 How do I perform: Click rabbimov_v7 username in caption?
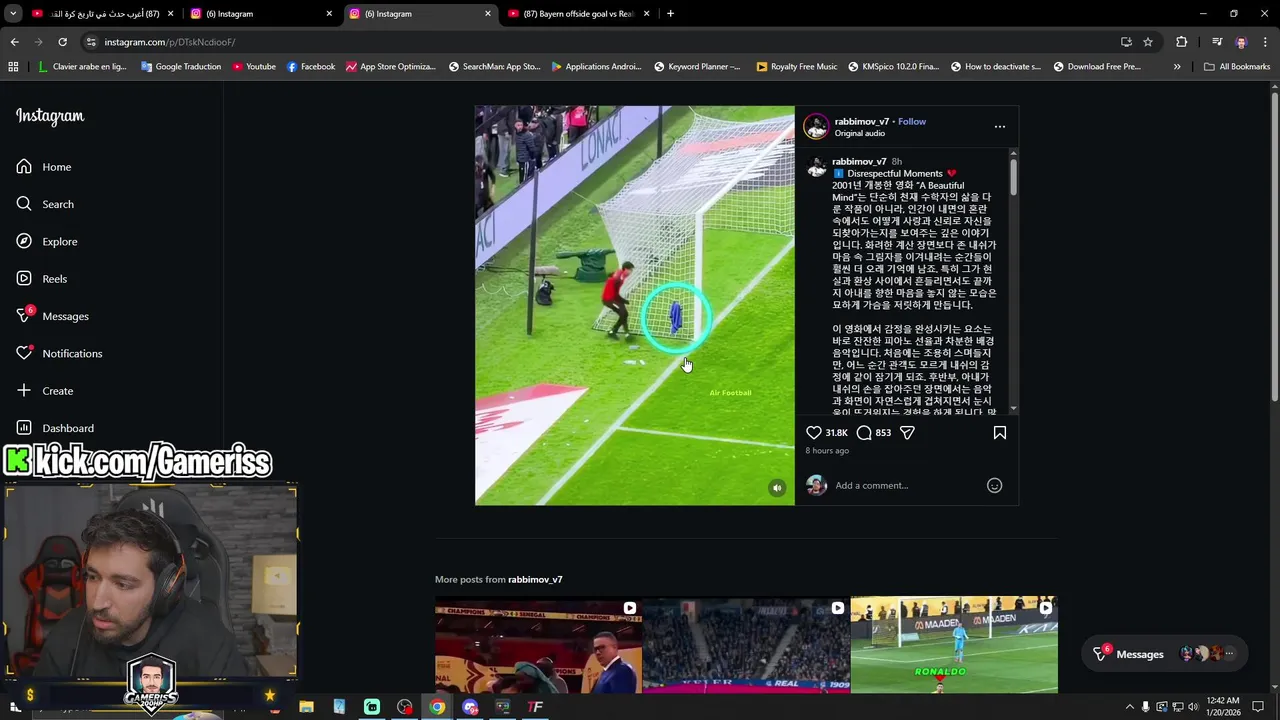[859, 162]
